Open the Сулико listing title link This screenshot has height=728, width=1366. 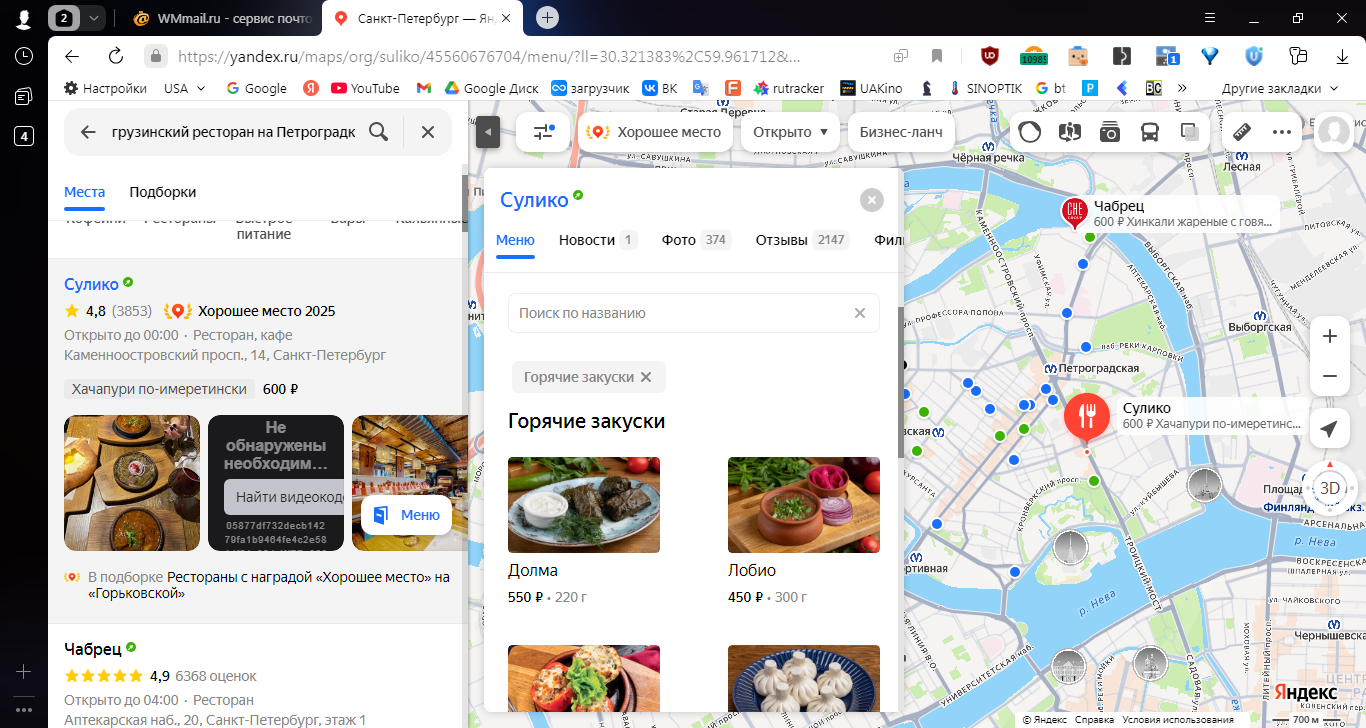click(x=91, y=284)
